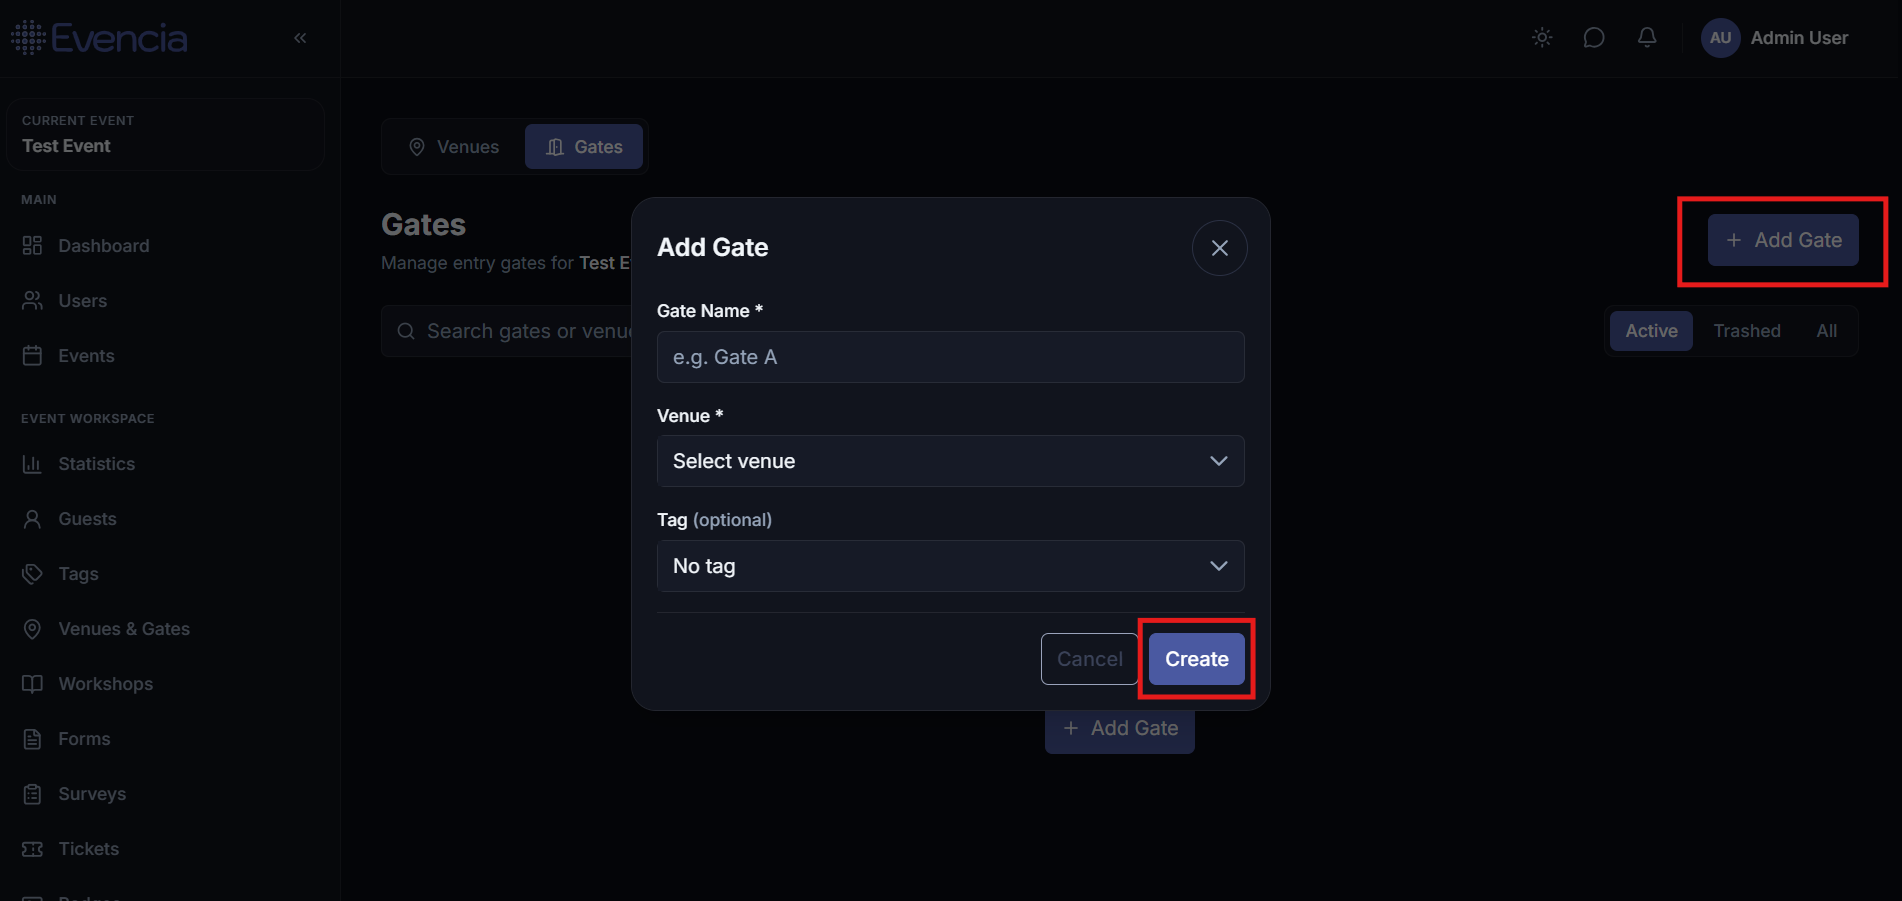Viewport: 1902px width, 901px height.
Task: Cancel the Add Gate dialog
Action: [x=1090, y=659]
